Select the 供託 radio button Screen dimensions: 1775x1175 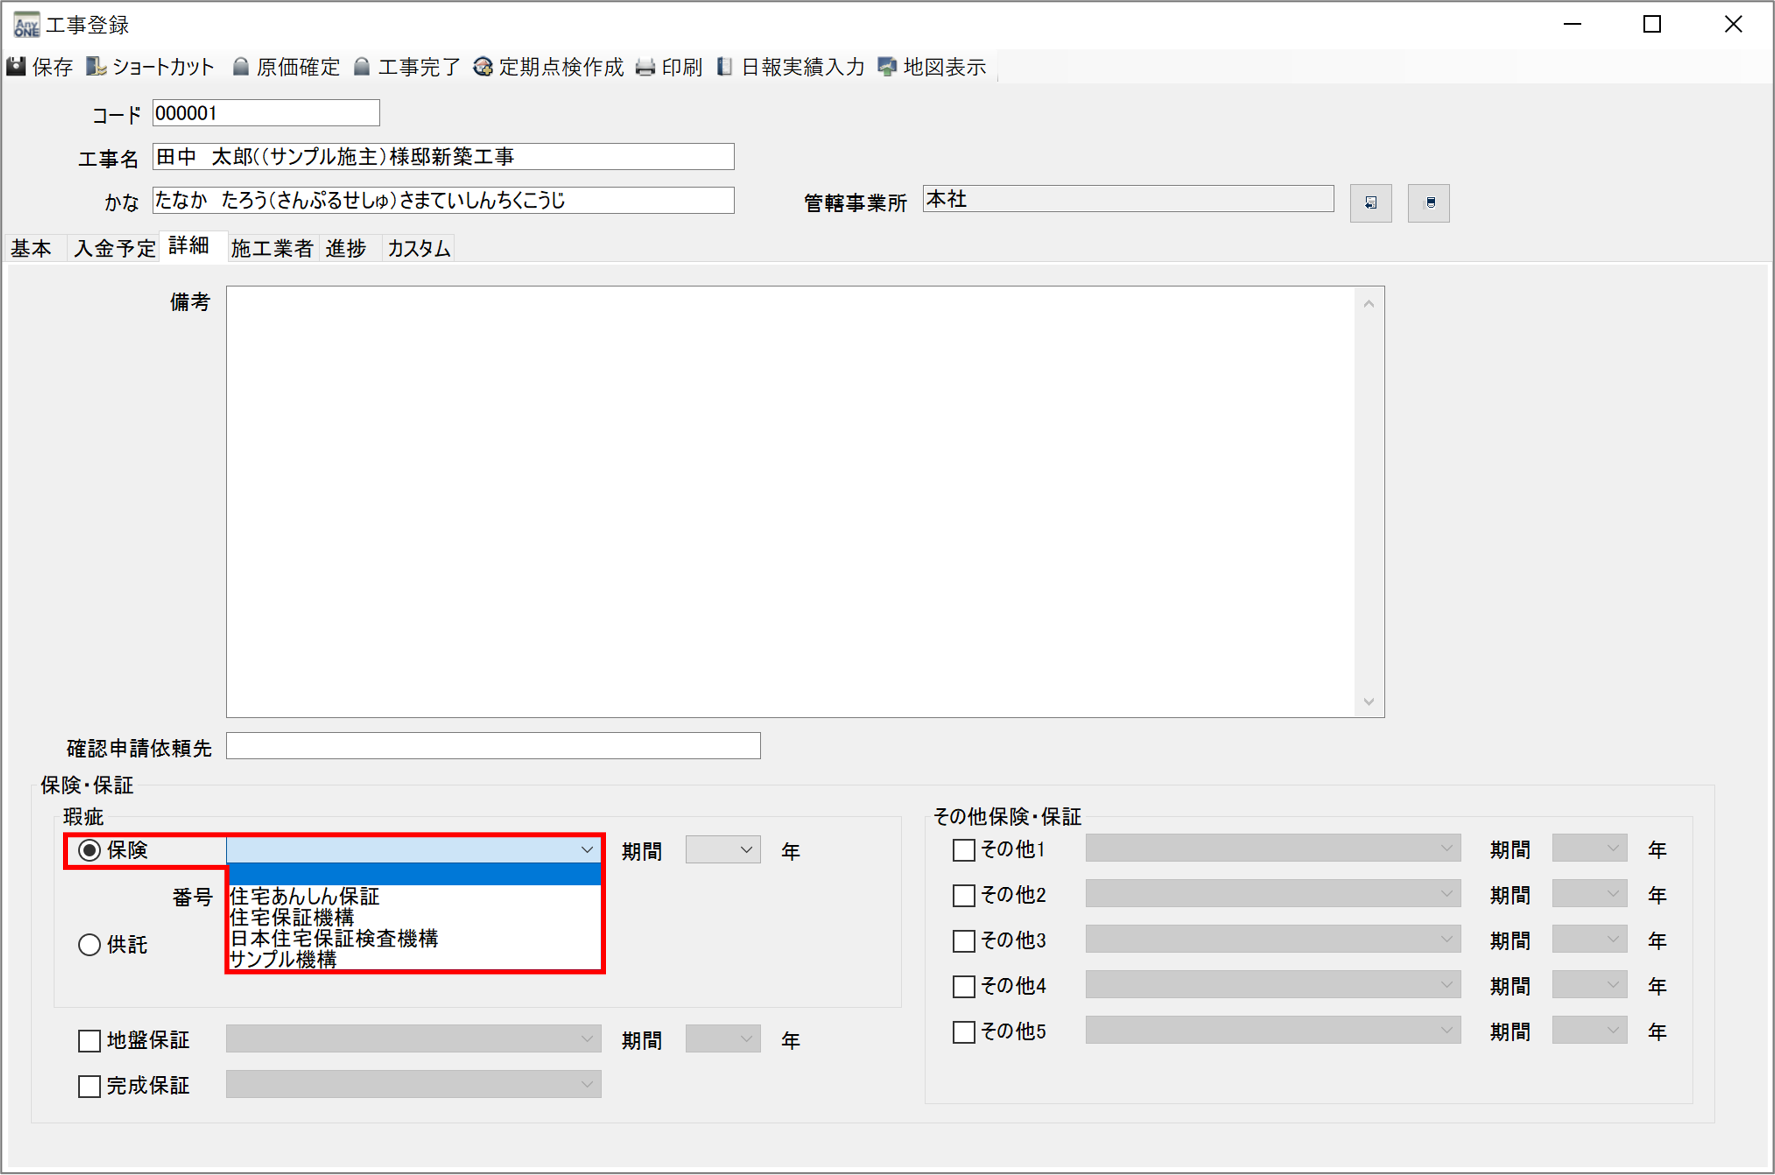[90, 945]
